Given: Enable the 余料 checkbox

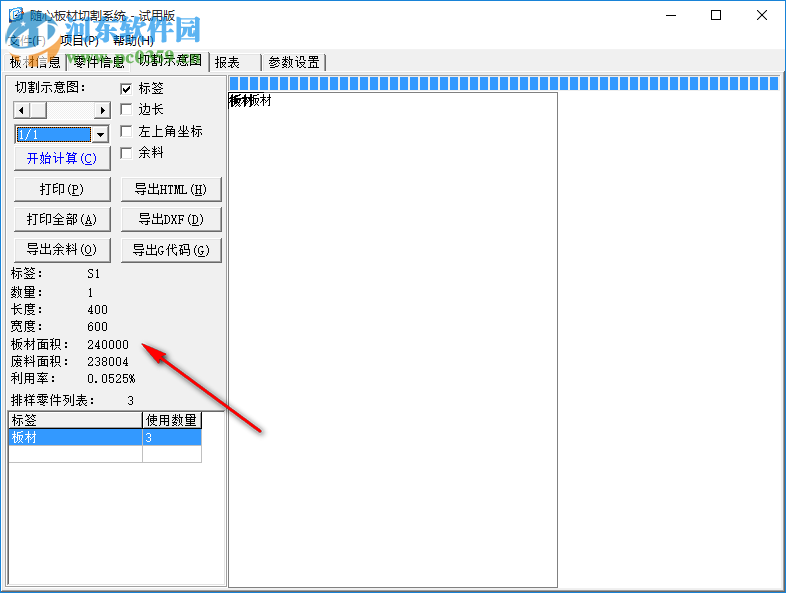Looking at the screenshot, I should pos(126,152).
